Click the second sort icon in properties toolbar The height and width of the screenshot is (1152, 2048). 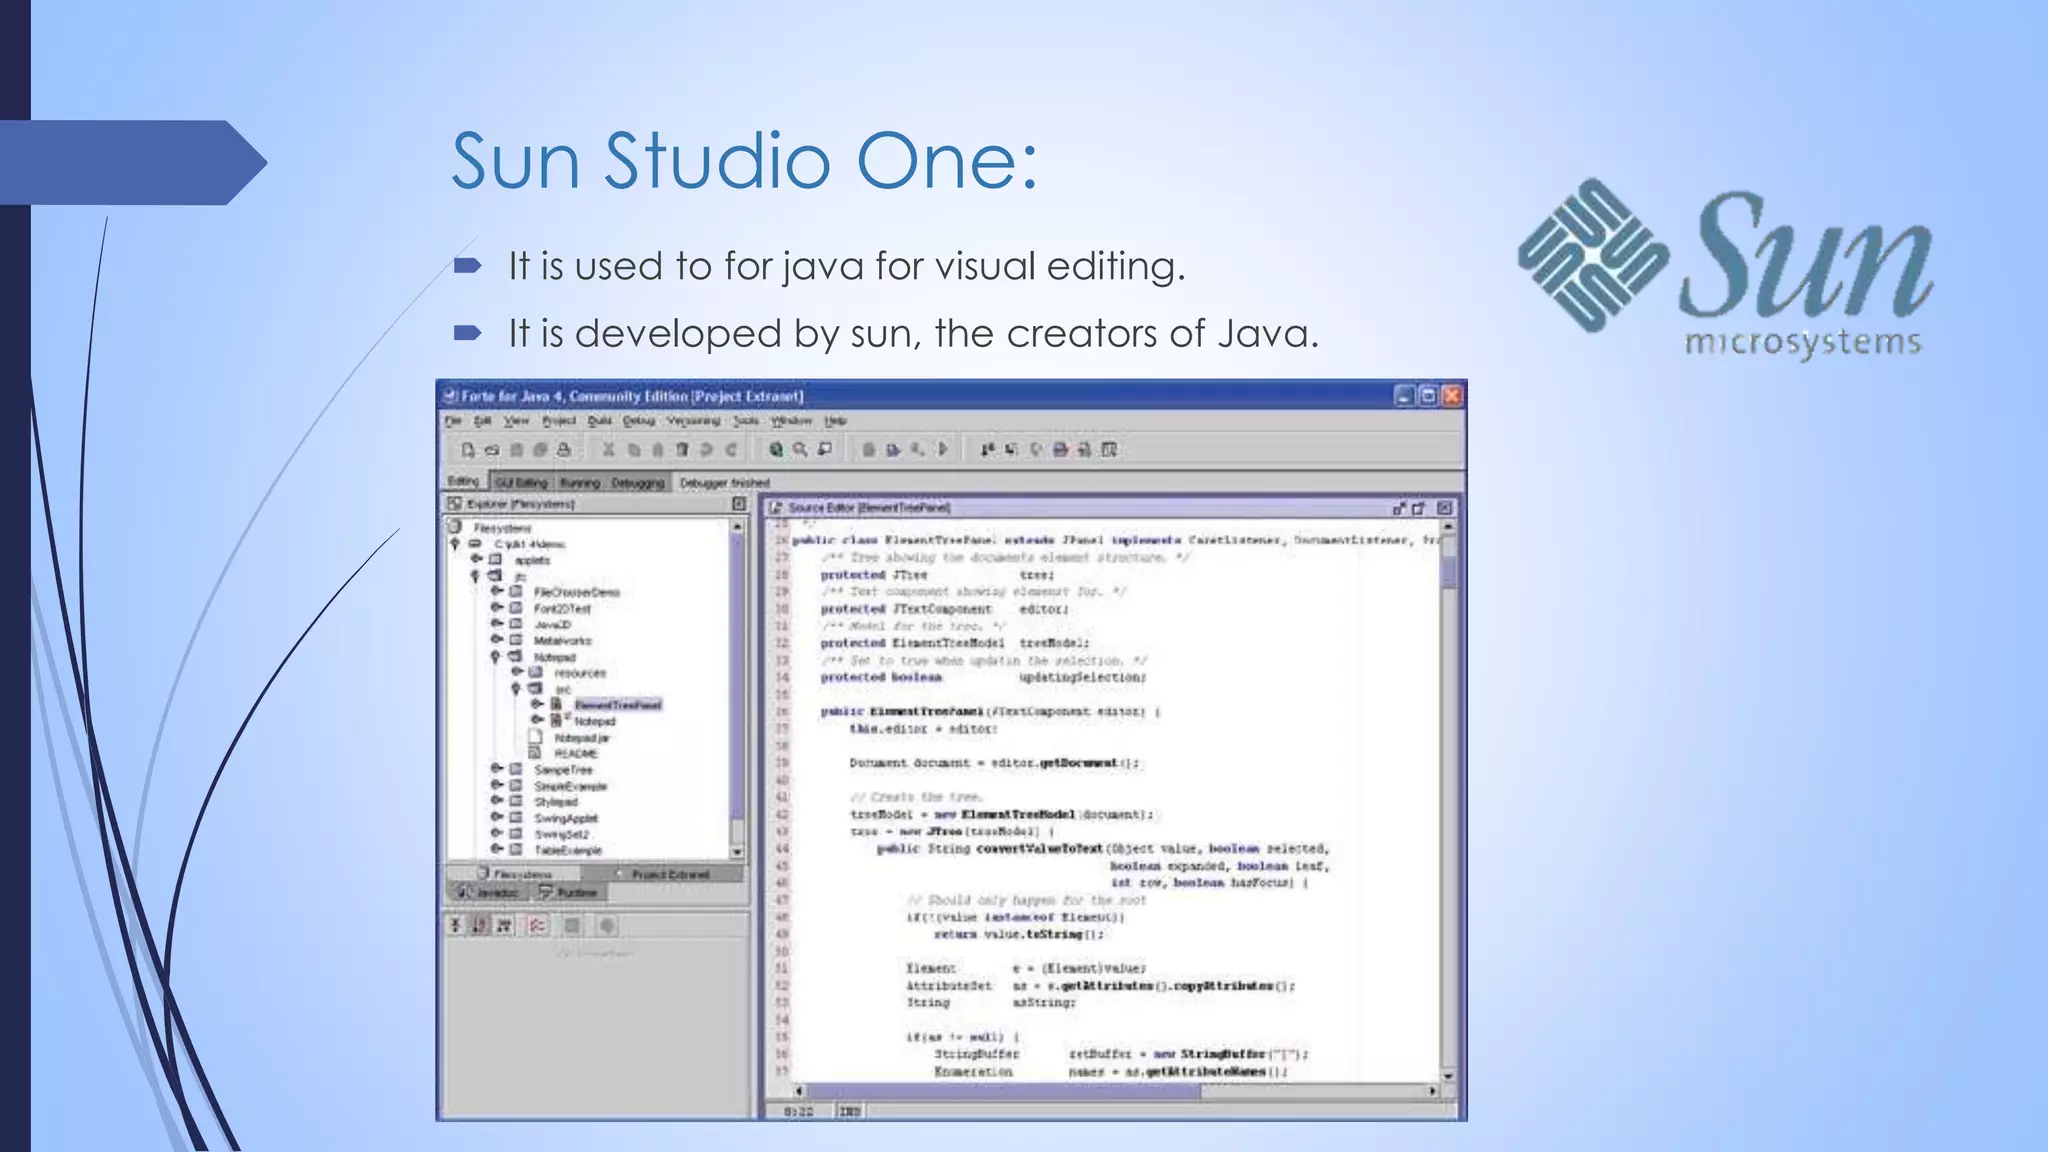pos(479,925)
